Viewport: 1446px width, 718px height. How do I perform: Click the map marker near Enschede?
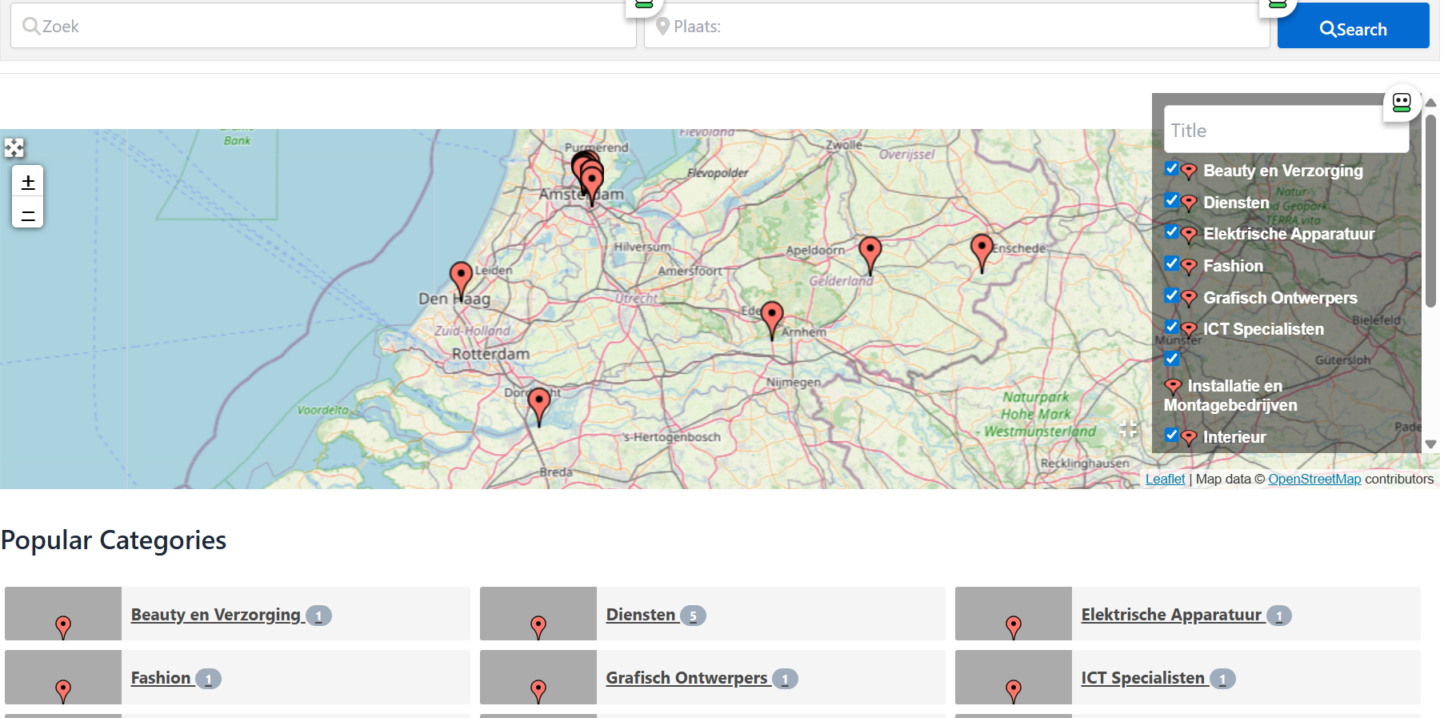981,251
